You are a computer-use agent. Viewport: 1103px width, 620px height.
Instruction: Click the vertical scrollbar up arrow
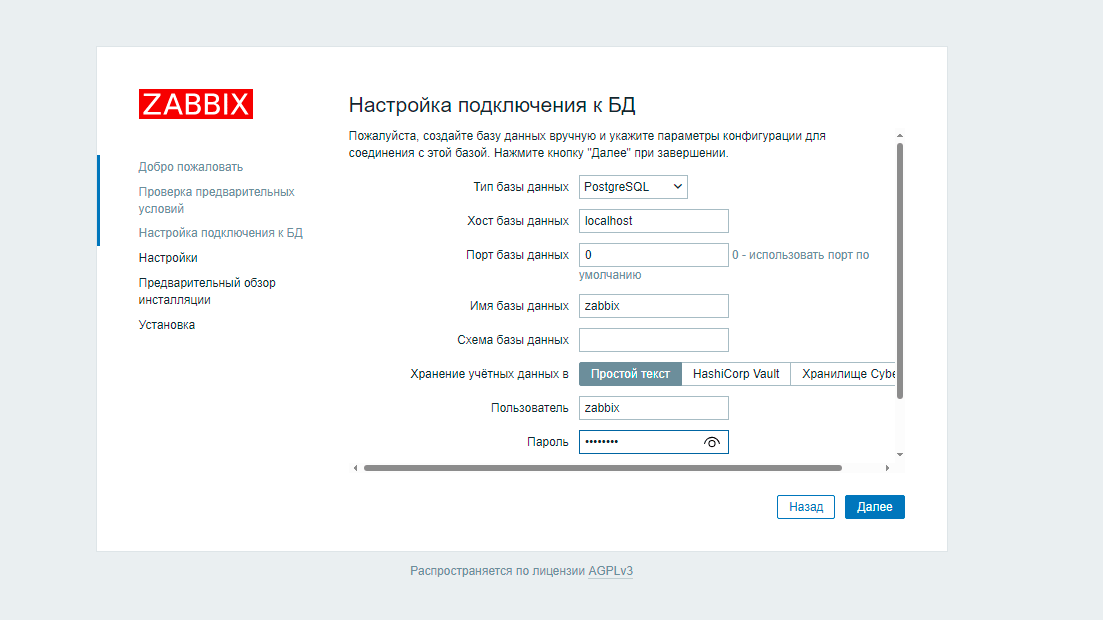900,135
